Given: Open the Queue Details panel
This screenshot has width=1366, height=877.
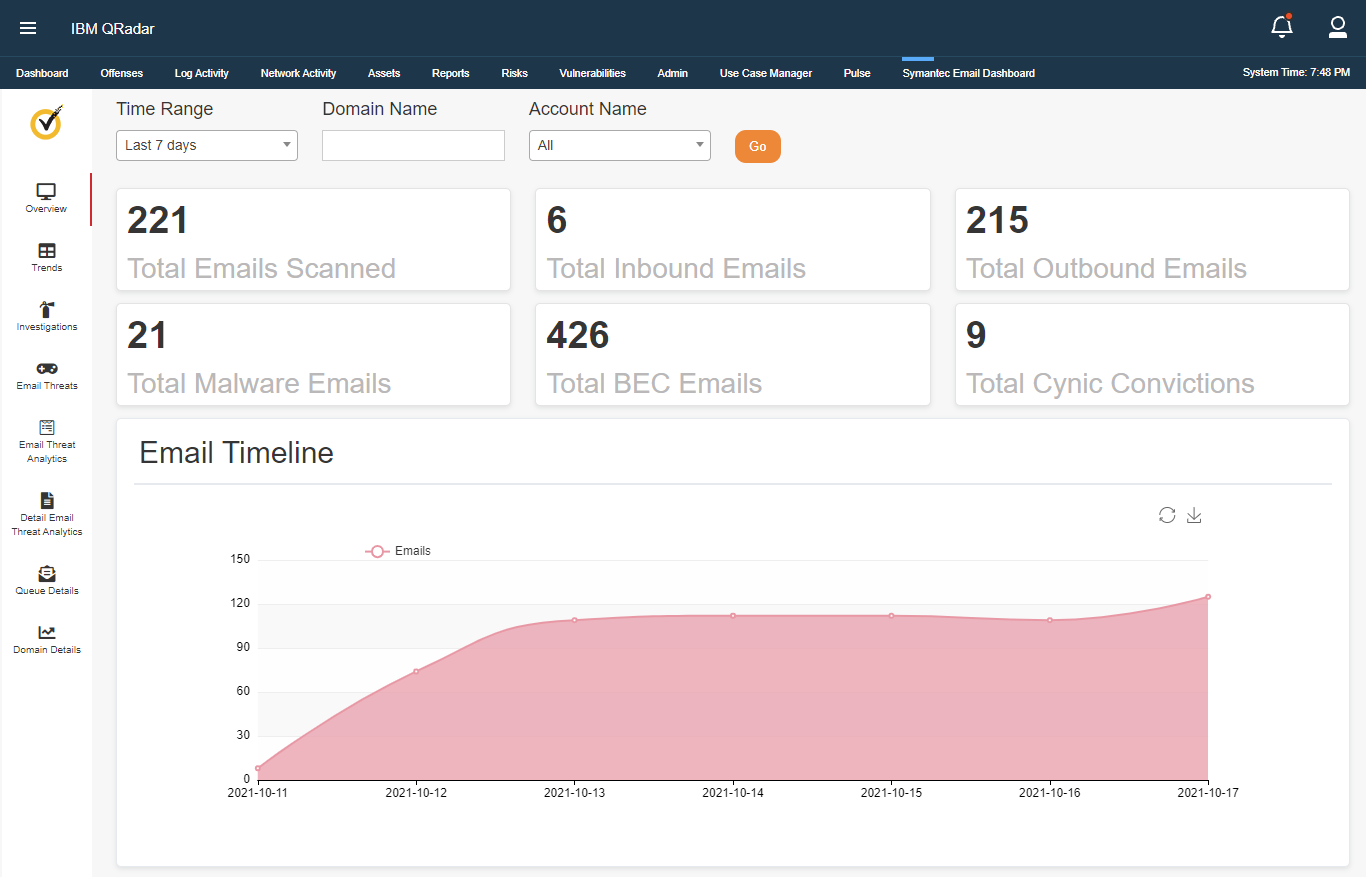Looking at the screenshot, I should coord(46,578).
